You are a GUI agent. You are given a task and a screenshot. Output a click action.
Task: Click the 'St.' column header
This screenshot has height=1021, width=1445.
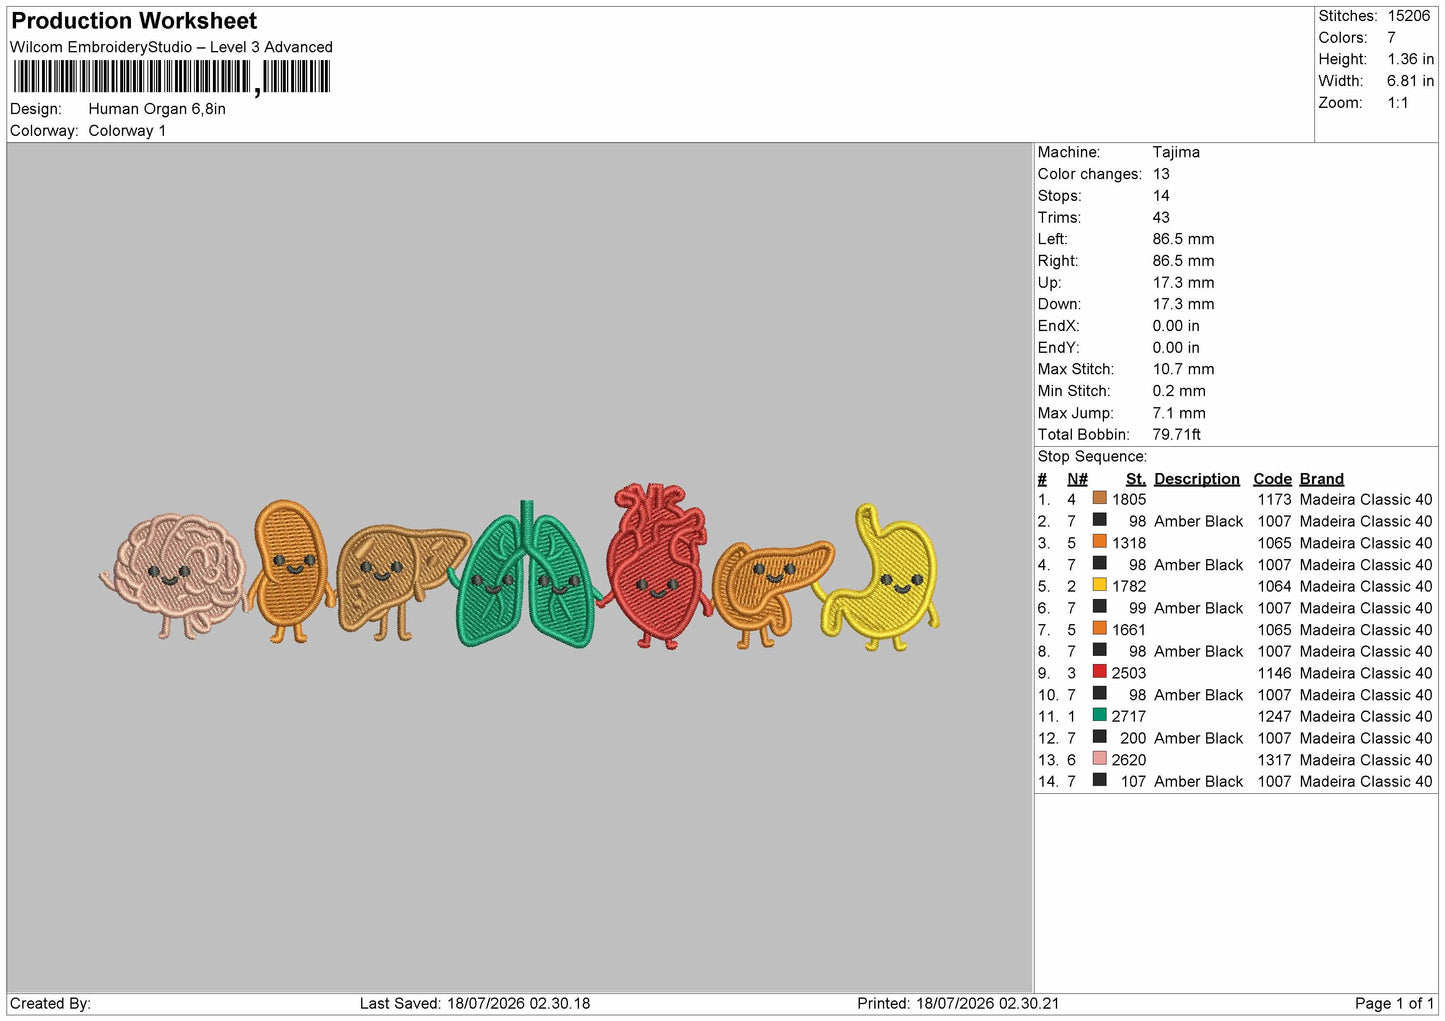click(1136, 479)
